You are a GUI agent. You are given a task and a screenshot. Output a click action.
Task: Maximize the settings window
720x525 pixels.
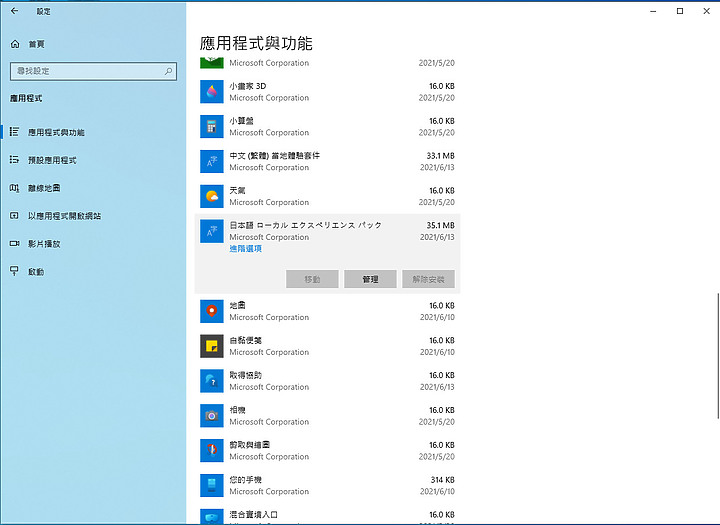tap(680, 11)
